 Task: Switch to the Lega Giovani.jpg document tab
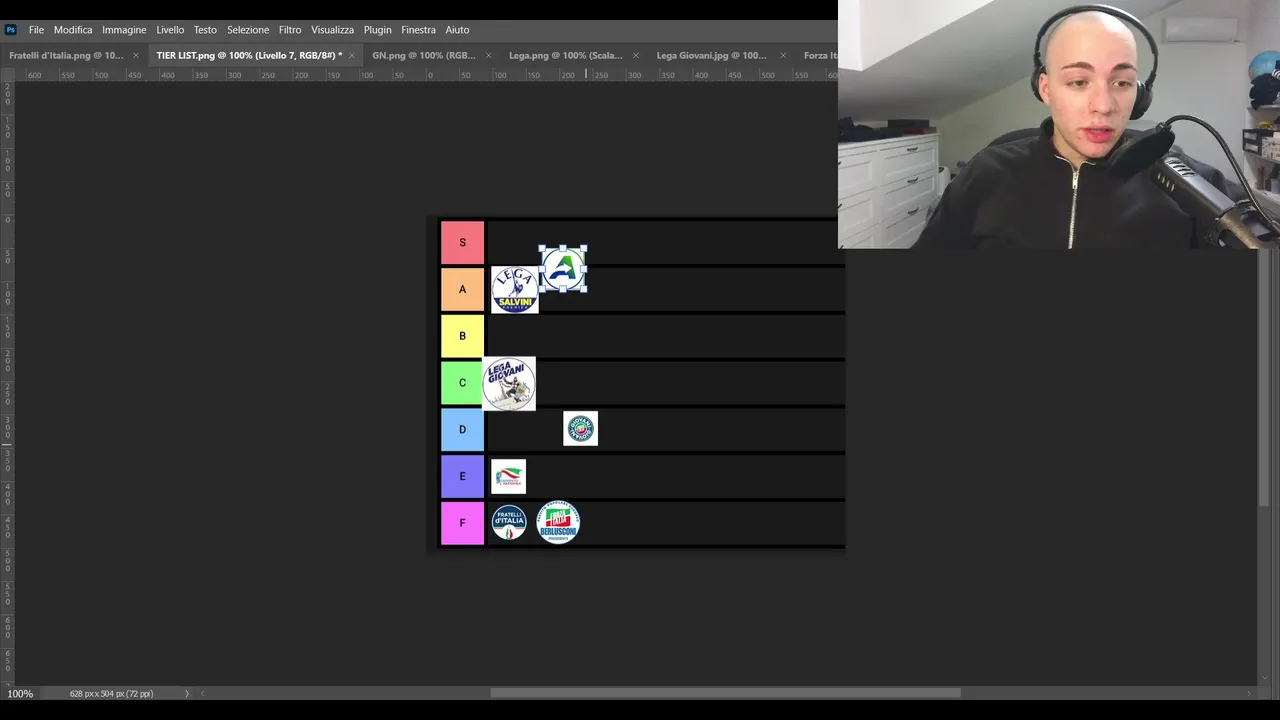click(x=712, y=55)
